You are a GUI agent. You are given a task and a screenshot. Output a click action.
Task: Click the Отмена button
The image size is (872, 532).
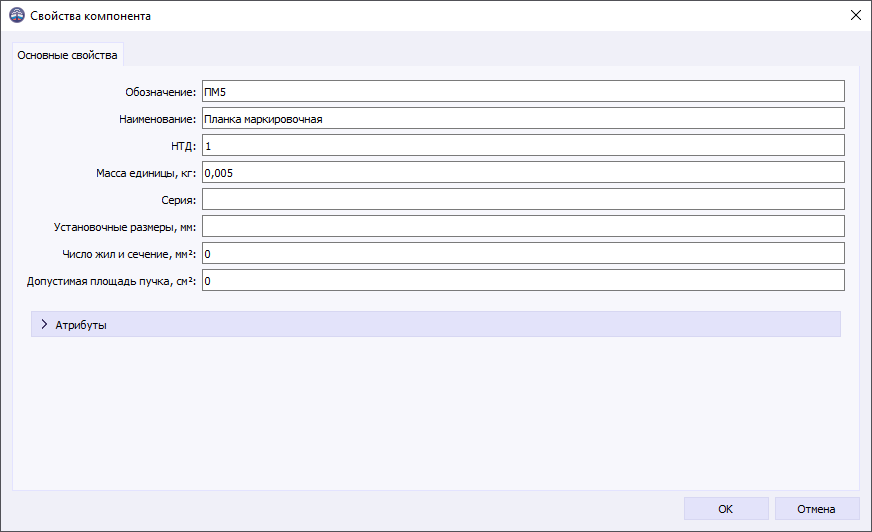click(x=816, y=509)
